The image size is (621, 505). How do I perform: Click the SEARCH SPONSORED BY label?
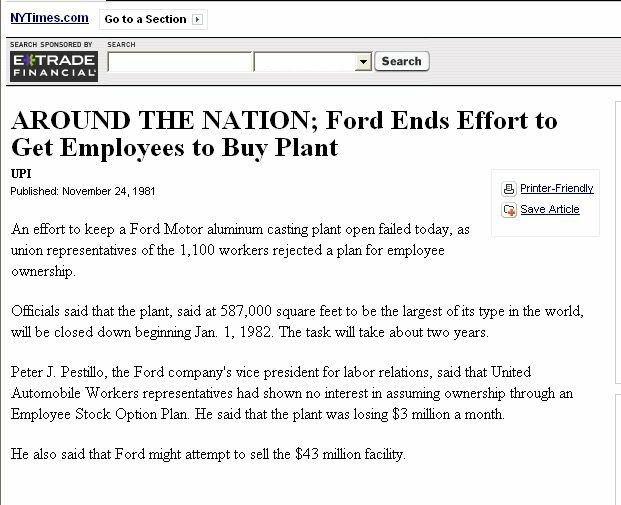tap(51, 44)
